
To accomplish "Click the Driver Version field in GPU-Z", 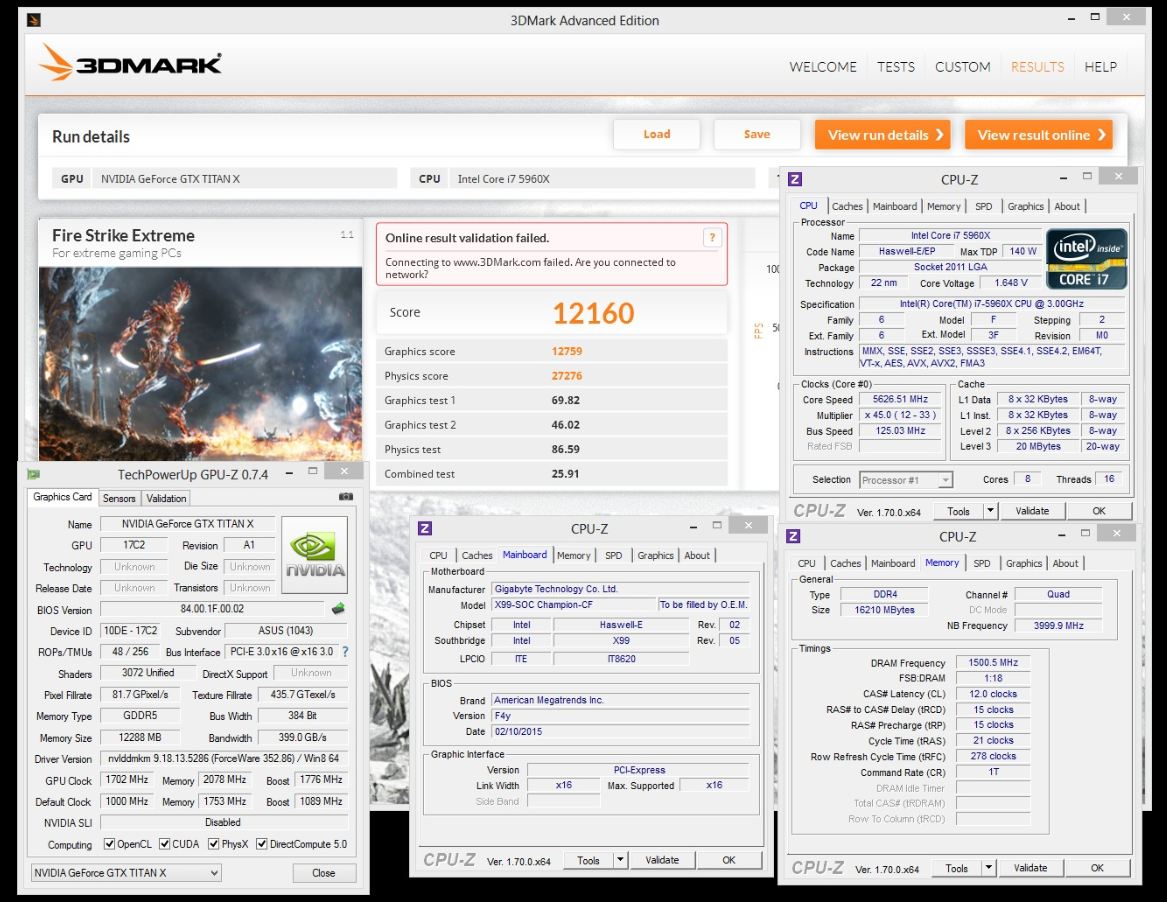I will (x=224, y=758).
